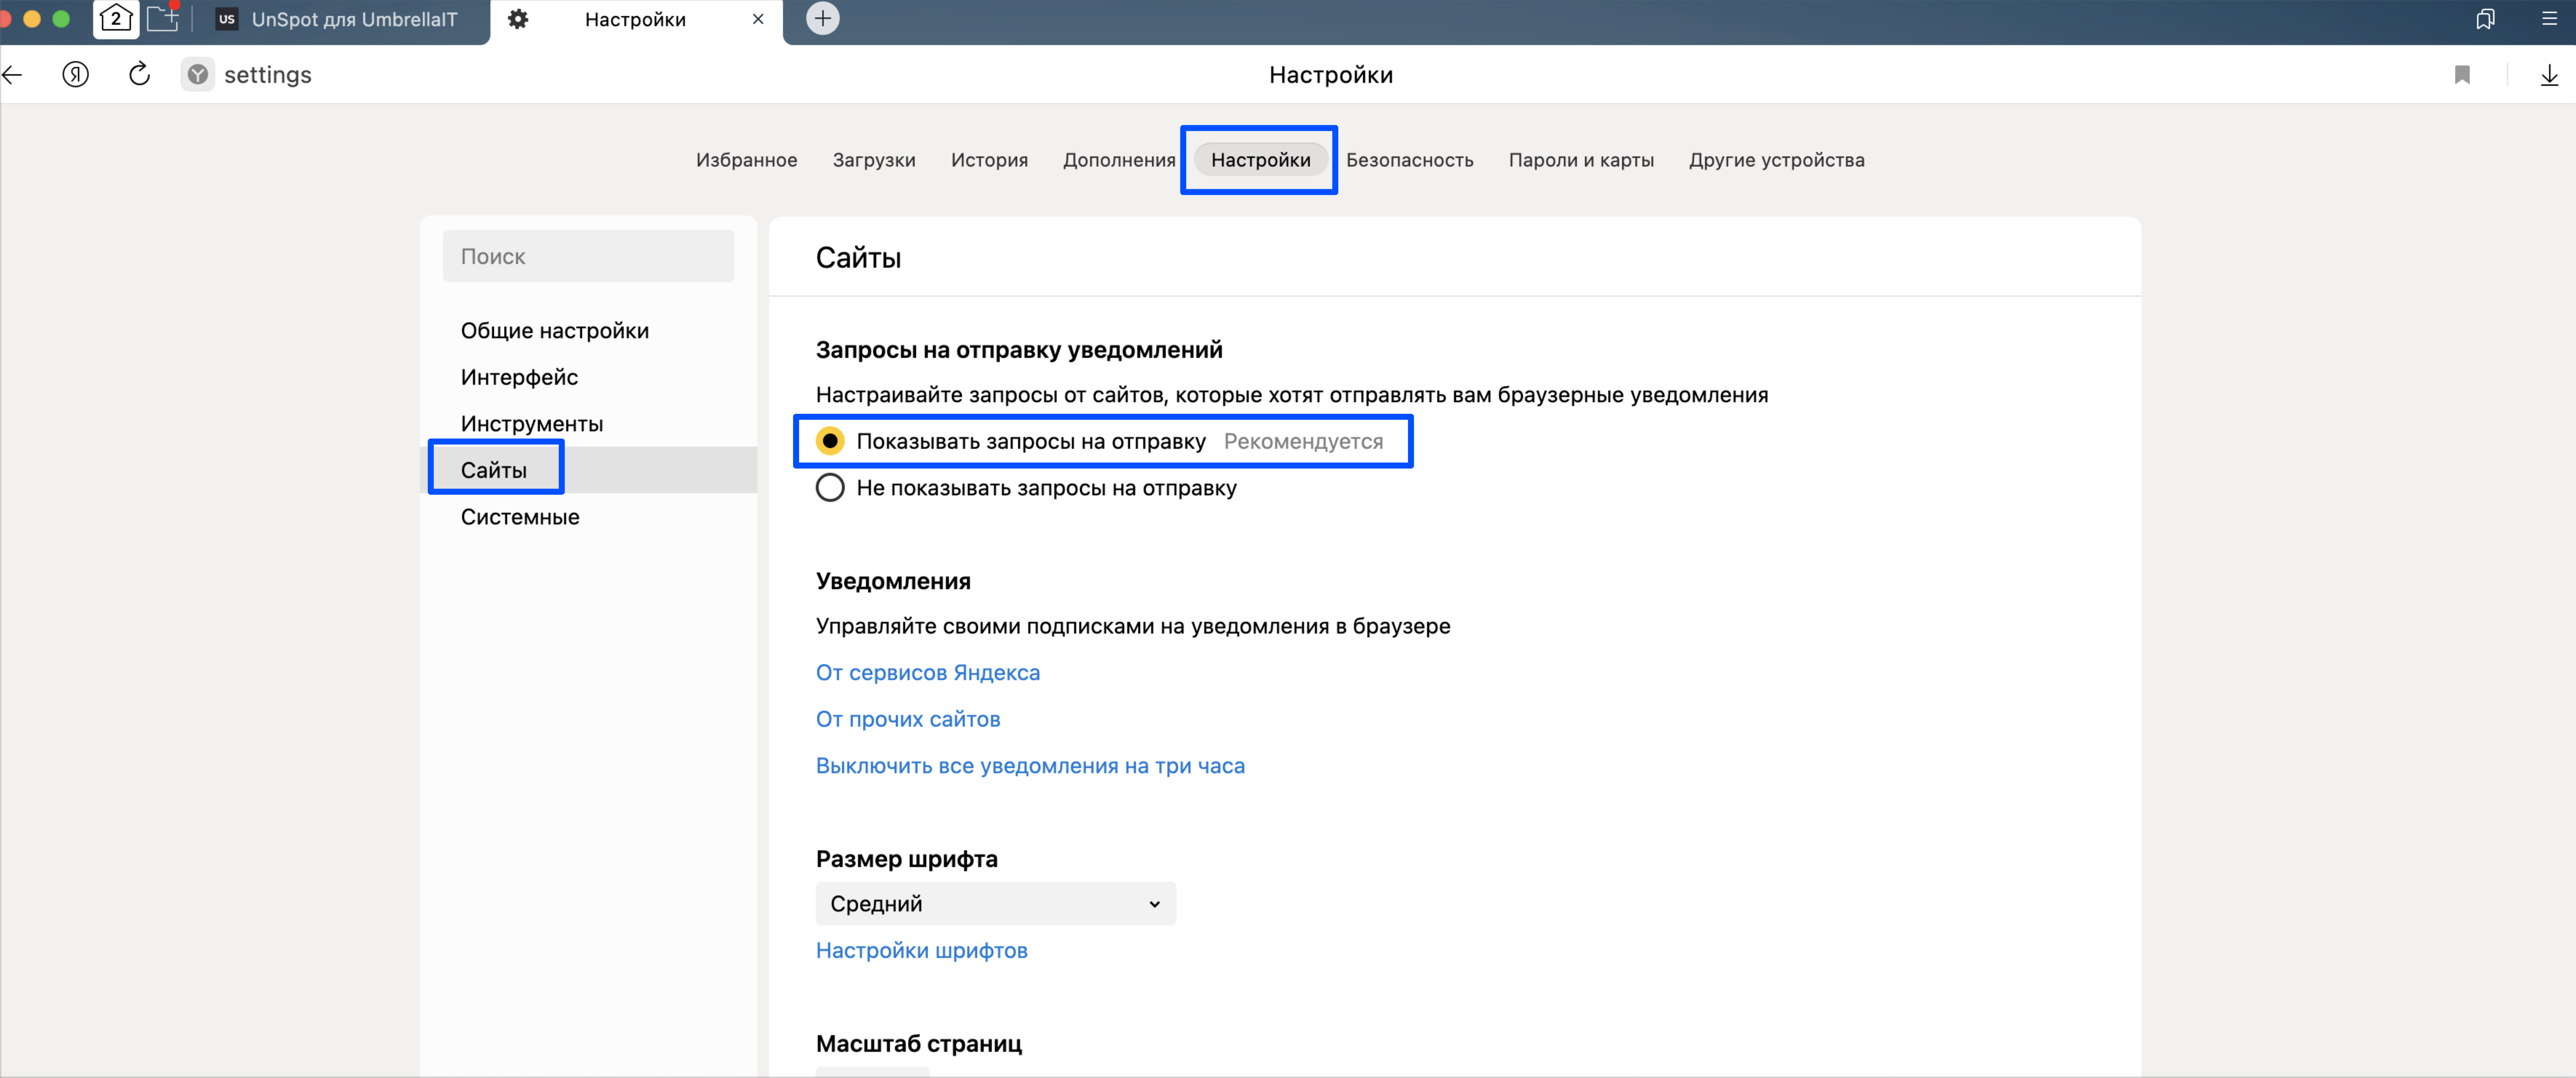Switch to Дополнения section
This screenshot has height=1078, width=2576.
coord(1119,160)
